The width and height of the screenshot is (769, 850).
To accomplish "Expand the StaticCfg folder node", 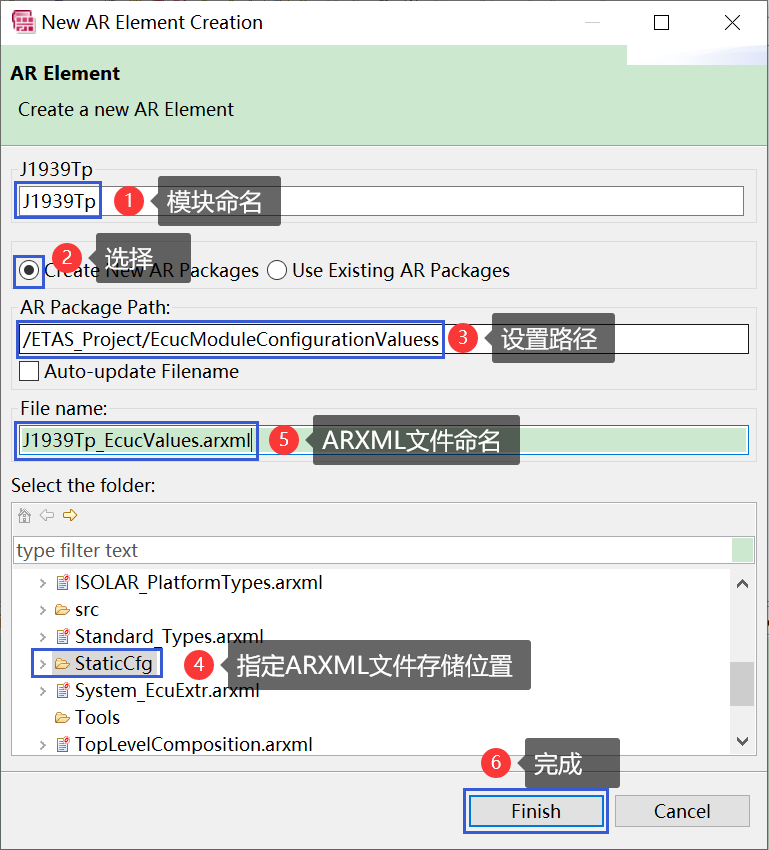I will (x=43, y=664).
